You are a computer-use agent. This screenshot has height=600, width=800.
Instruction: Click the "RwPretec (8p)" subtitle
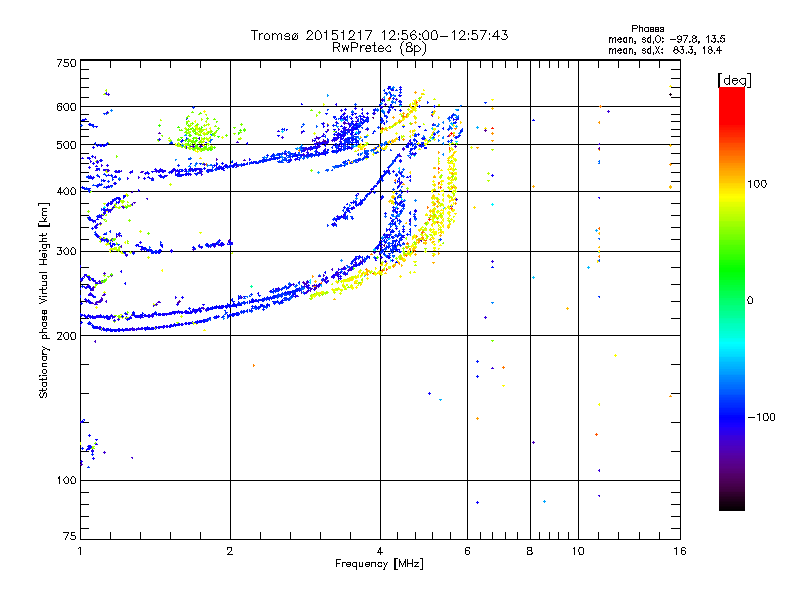pos(379,48)
